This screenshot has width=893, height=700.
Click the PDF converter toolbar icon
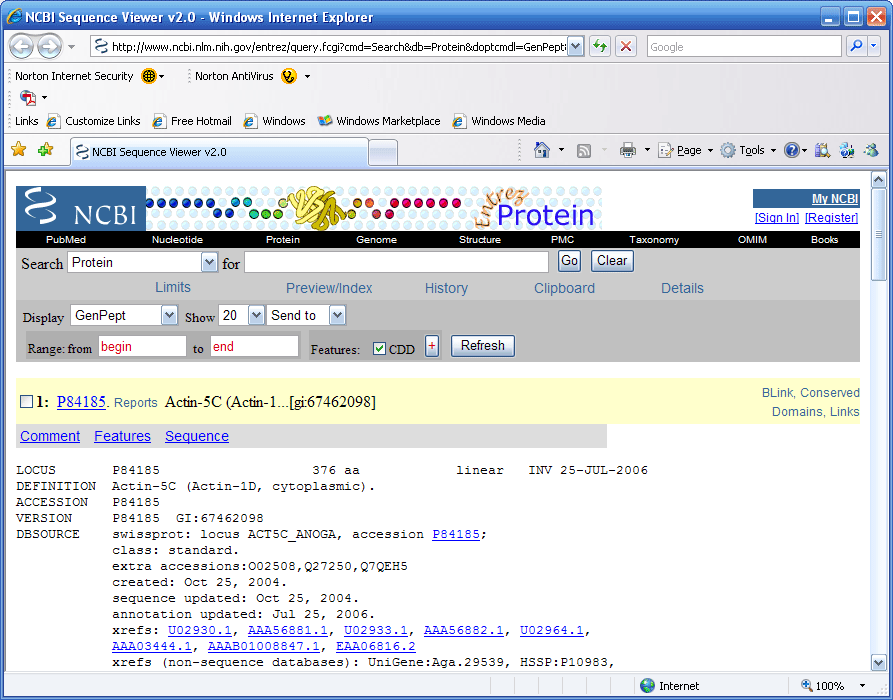(x=28, y=97)
